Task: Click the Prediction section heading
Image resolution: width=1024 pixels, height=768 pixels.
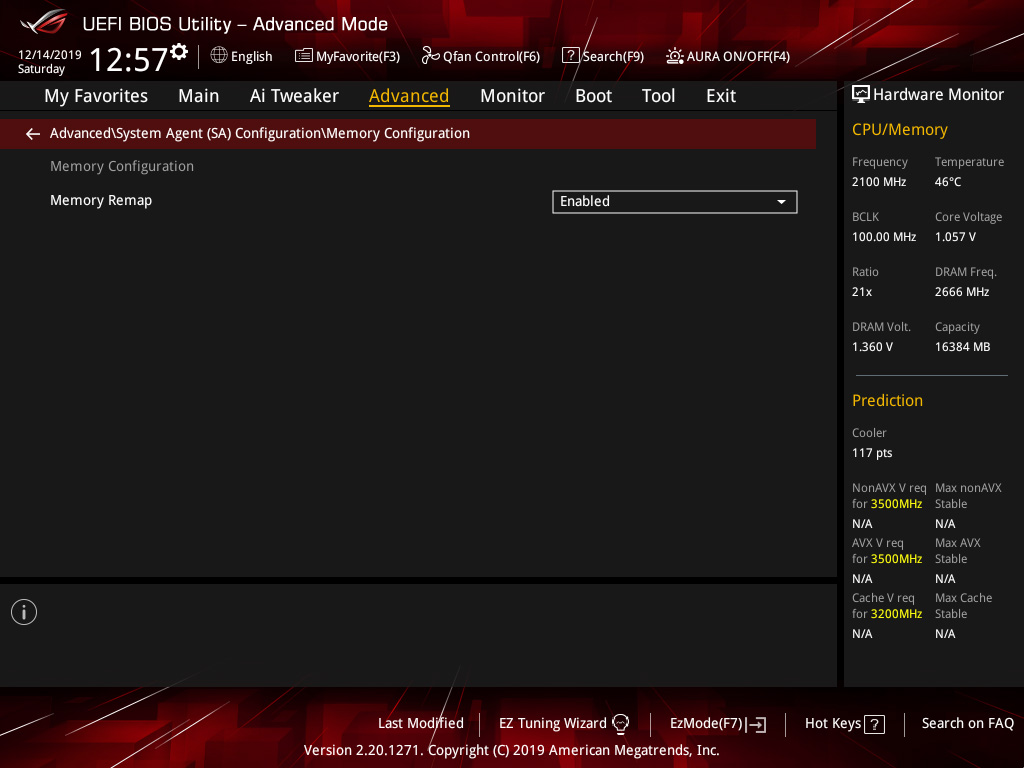Action: [888, 400]
